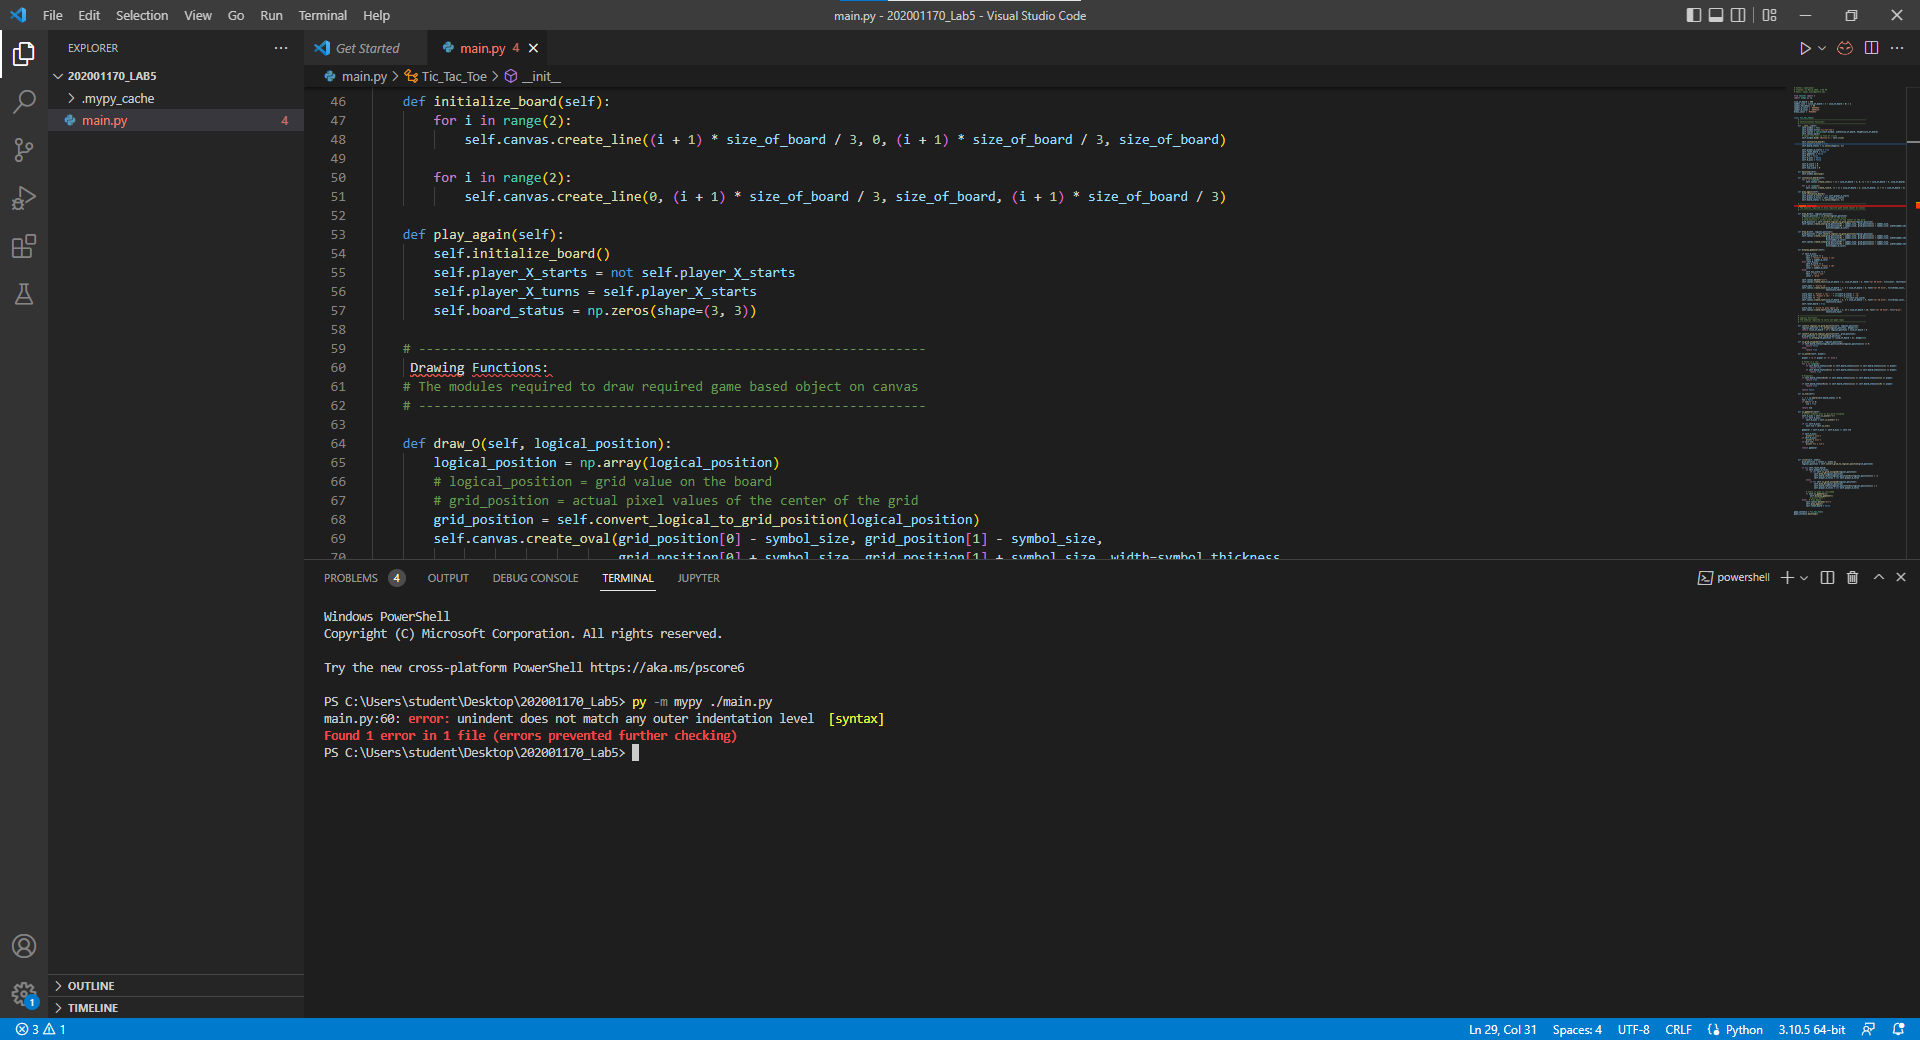Open Explorer Views and More Actions
Screen dimensions: 1920x1040
(281, 48)
